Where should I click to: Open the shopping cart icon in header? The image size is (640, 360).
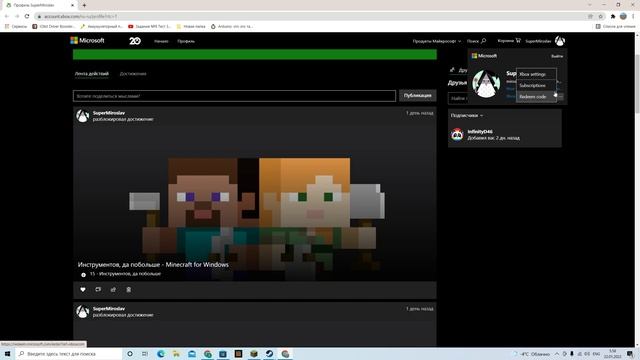point(518,40)
